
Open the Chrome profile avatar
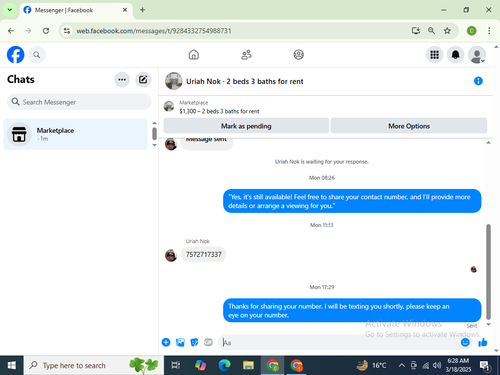point(471,31)
